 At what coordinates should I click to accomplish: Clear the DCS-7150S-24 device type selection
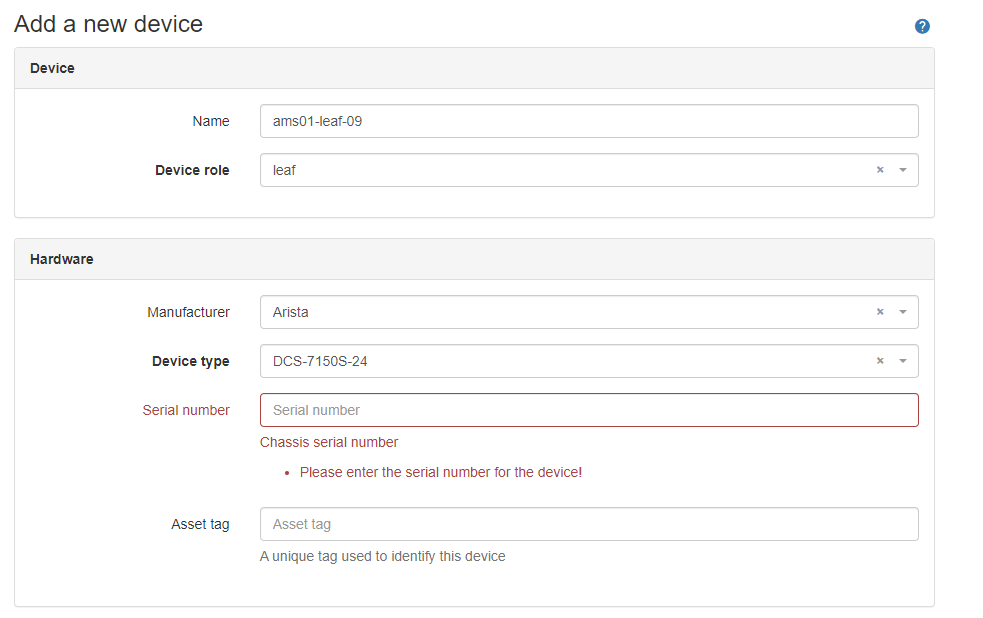click(x=880, y=361)
